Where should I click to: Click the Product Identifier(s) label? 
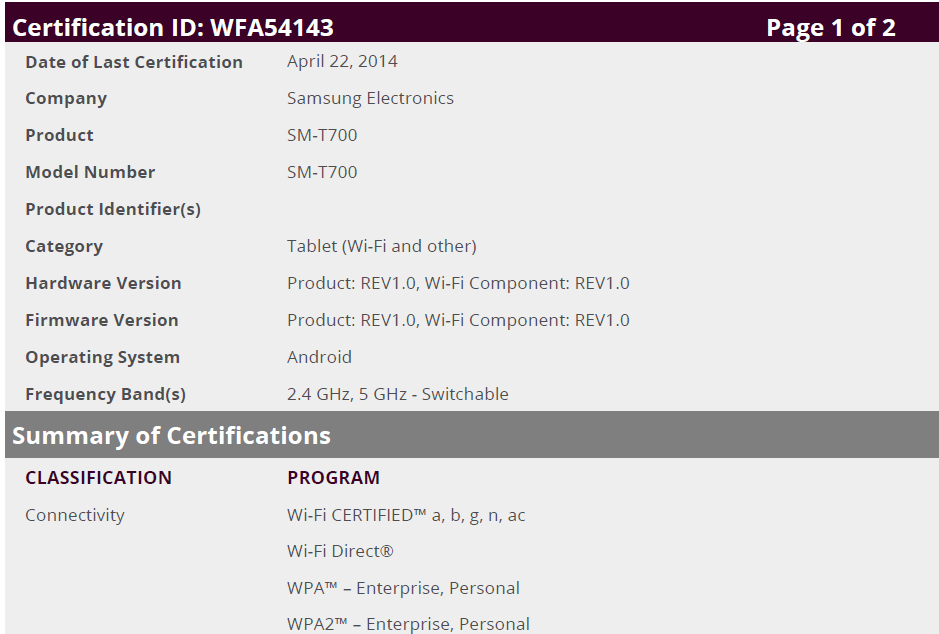(x=113, y=209)
